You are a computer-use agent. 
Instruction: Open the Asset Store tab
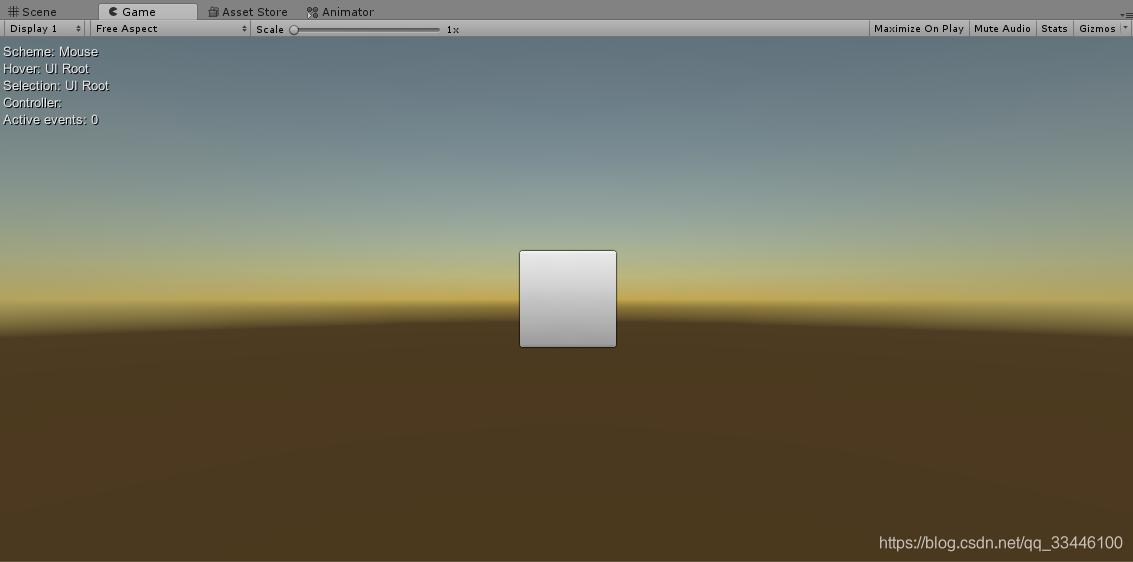[x=248, y=12]
